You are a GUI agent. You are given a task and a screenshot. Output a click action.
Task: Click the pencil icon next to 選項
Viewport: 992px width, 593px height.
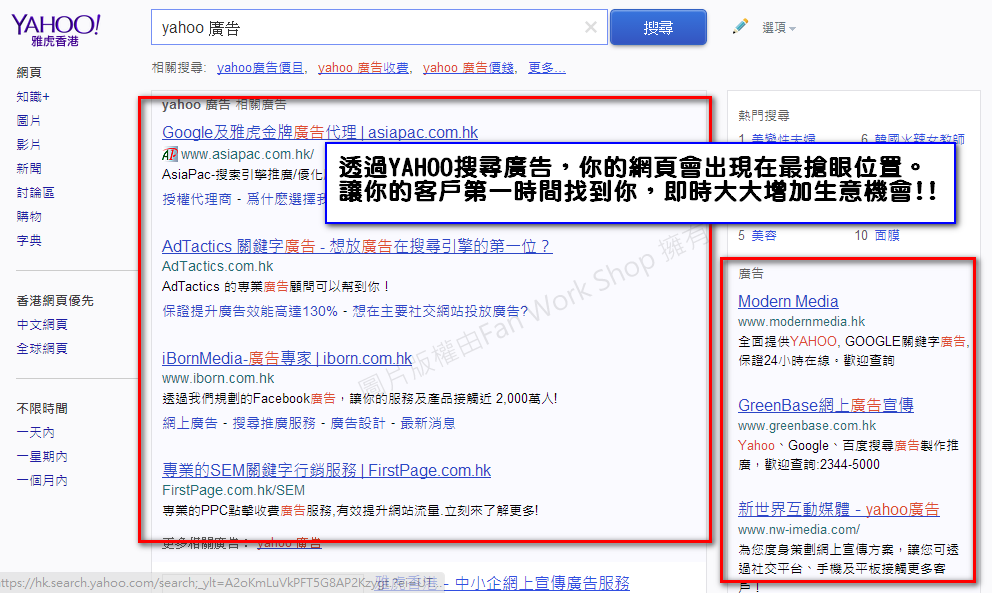point(740,27)
